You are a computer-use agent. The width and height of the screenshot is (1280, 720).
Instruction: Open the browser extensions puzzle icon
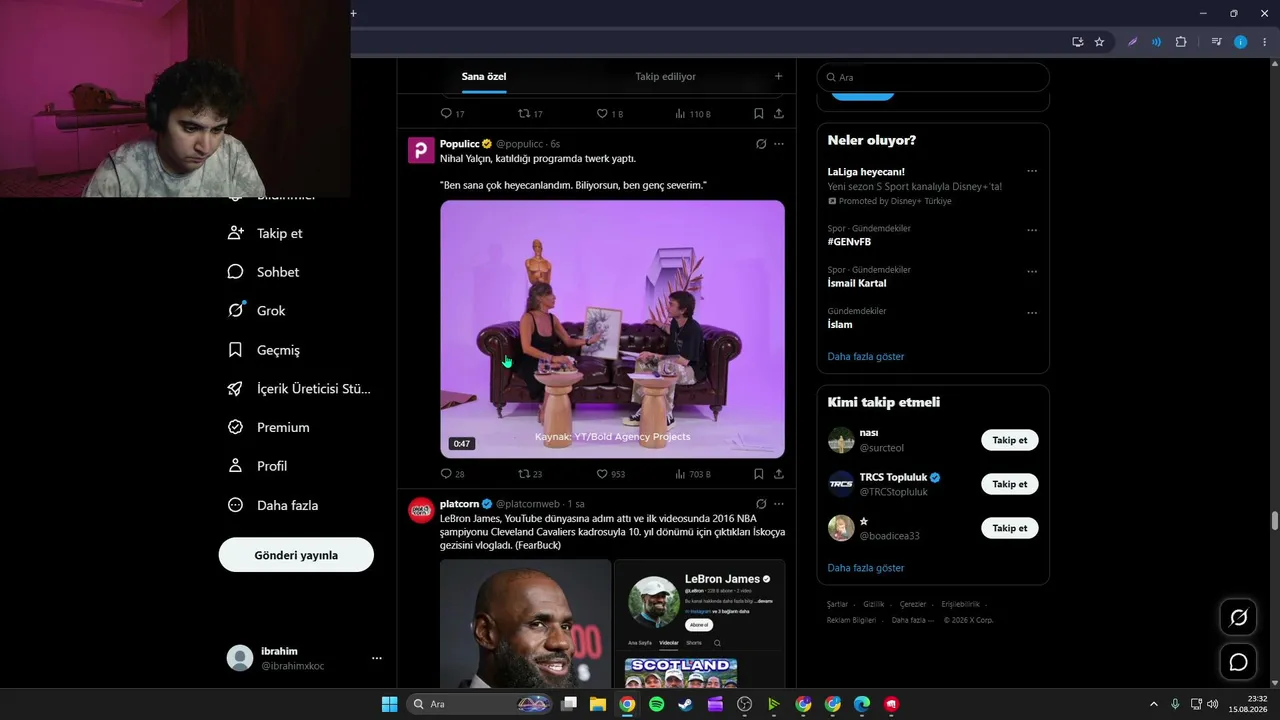point(1181,42)
